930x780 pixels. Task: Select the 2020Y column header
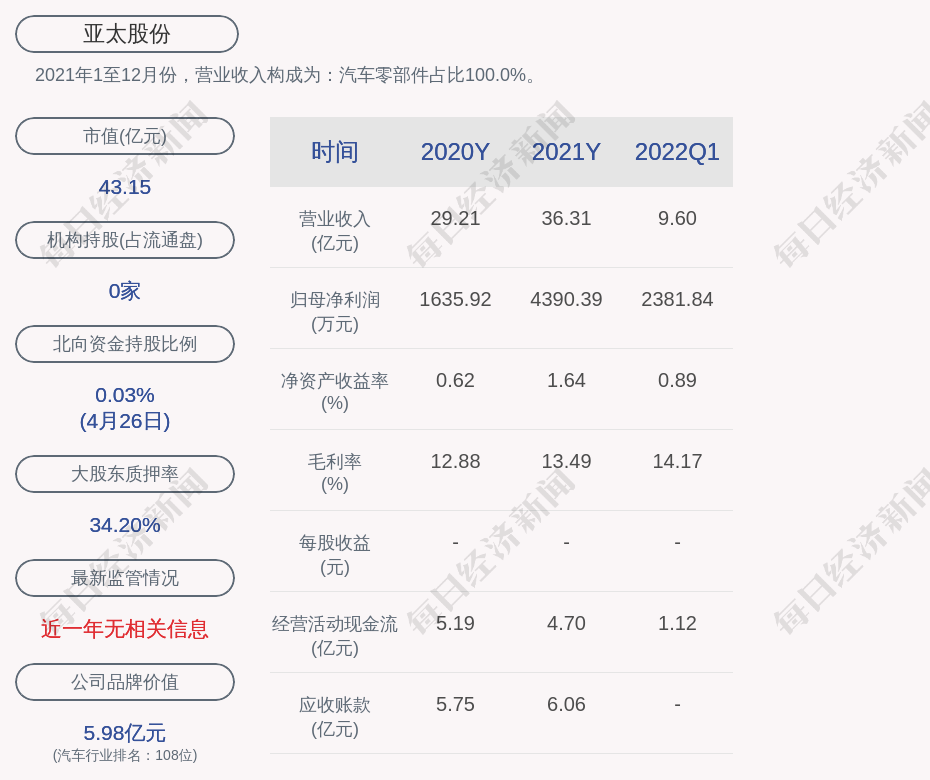(455, 152)
